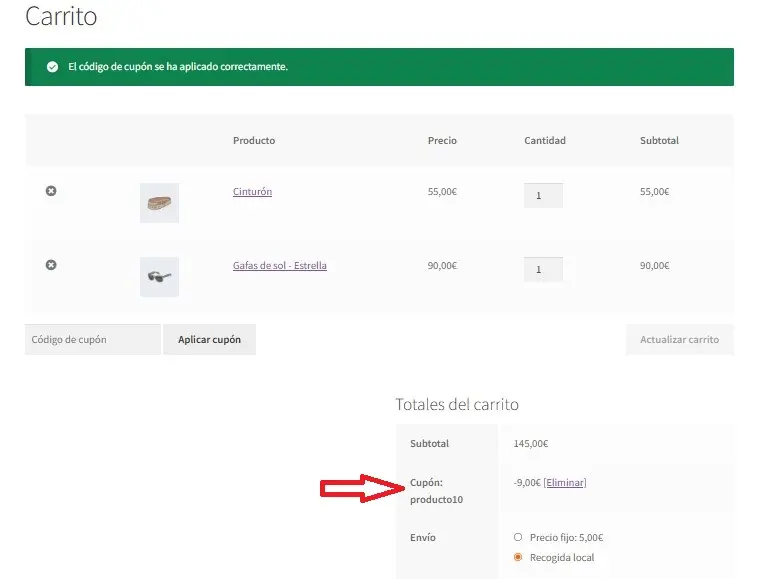Click the success checkmark icon in banner
The image size is (773, 579).
click(x=52, y=67)
